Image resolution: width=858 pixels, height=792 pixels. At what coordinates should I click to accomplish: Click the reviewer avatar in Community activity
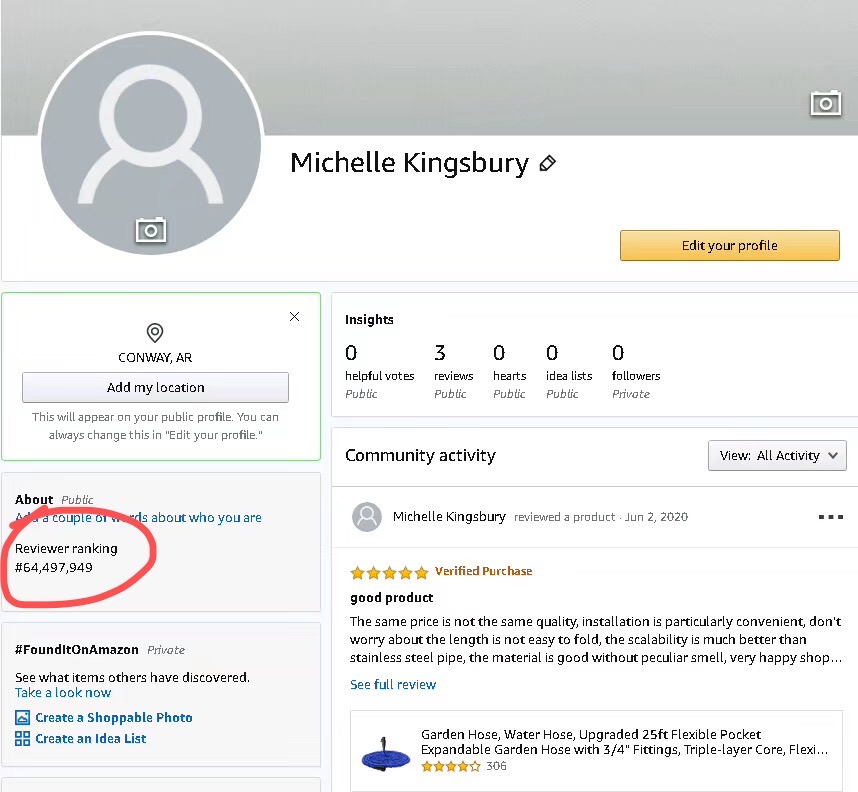click(367, 517)
